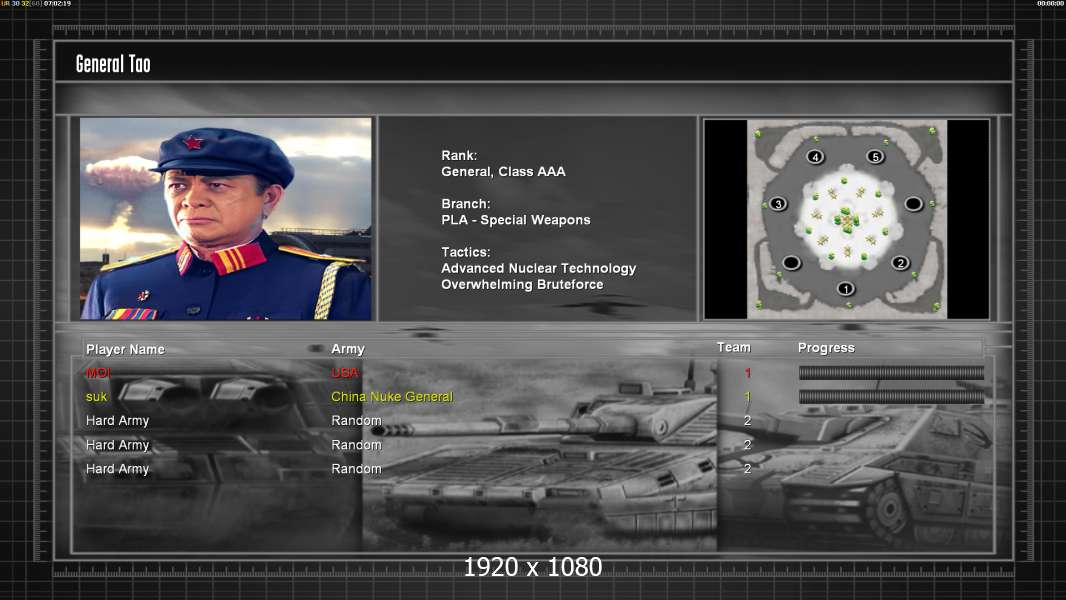Click the Team column header
The width and height of the screenshot is (1066, 600).
tap(734, 347)
